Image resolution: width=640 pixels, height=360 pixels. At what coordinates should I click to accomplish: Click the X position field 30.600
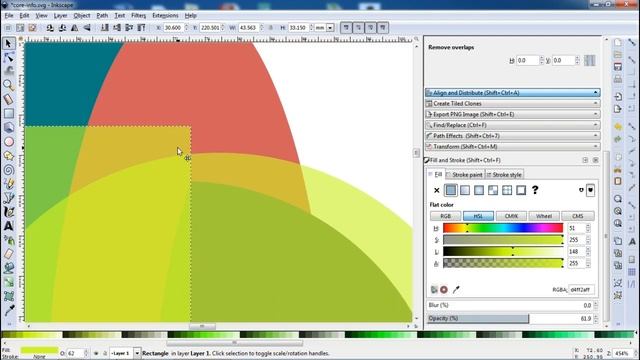(173, 28)
